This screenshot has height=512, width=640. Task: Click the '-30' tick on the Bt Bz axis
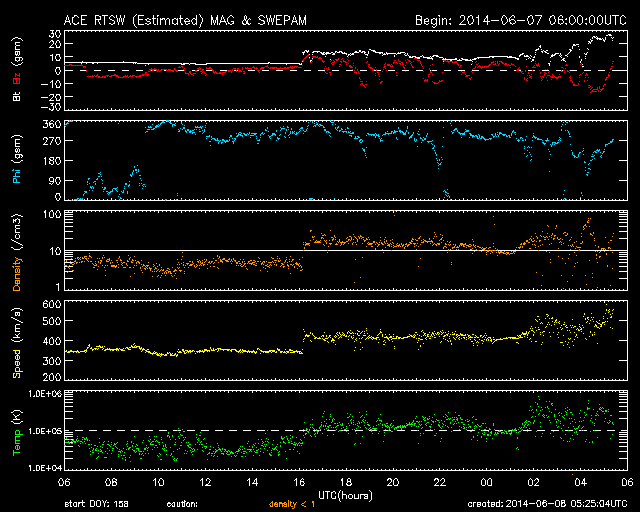51,107
